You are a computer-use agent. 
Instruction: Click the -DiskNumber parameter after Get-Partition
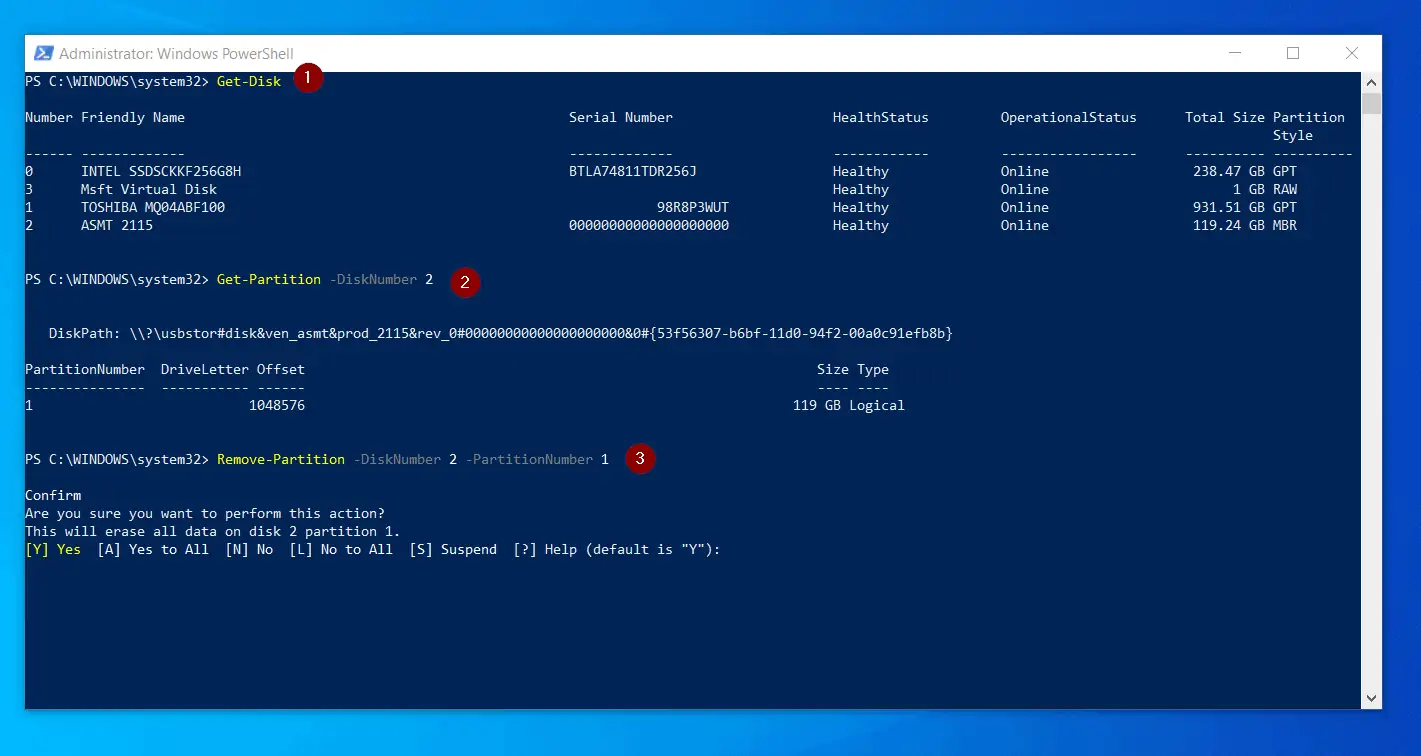pyautogui.click(x=373, y=279)
